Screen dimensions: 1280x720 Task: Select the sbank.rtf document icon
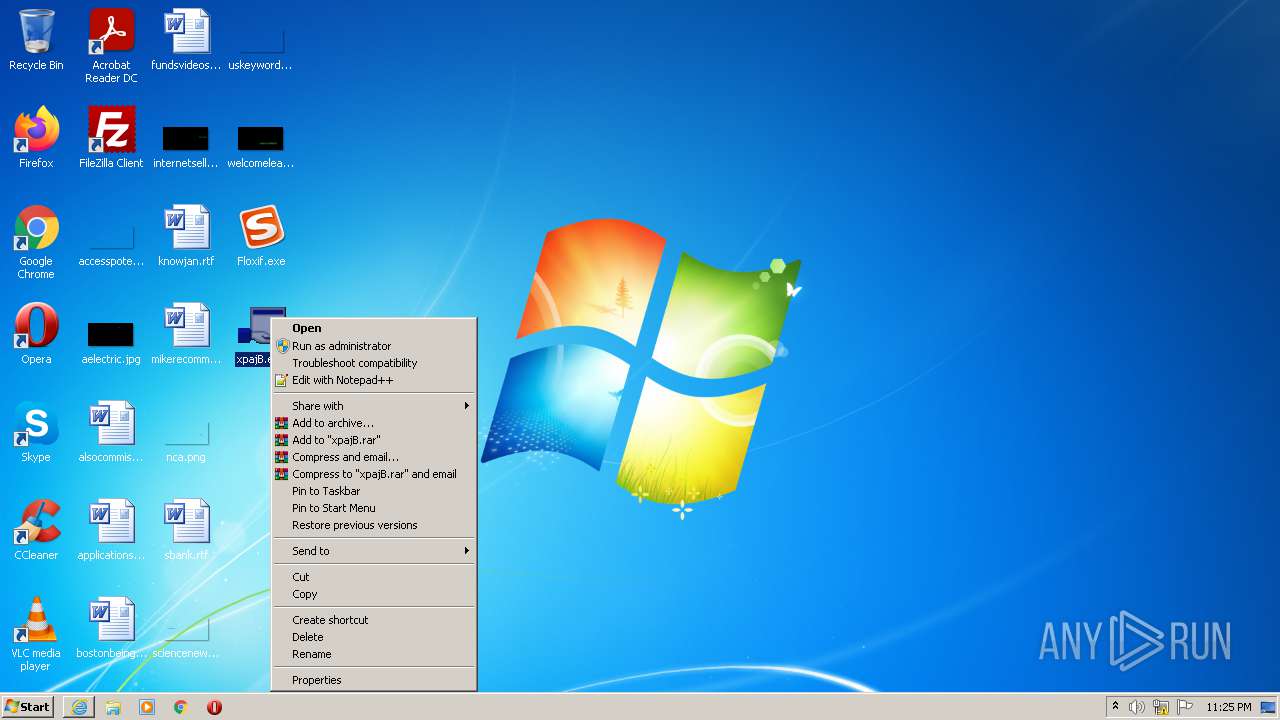[186, 530]
